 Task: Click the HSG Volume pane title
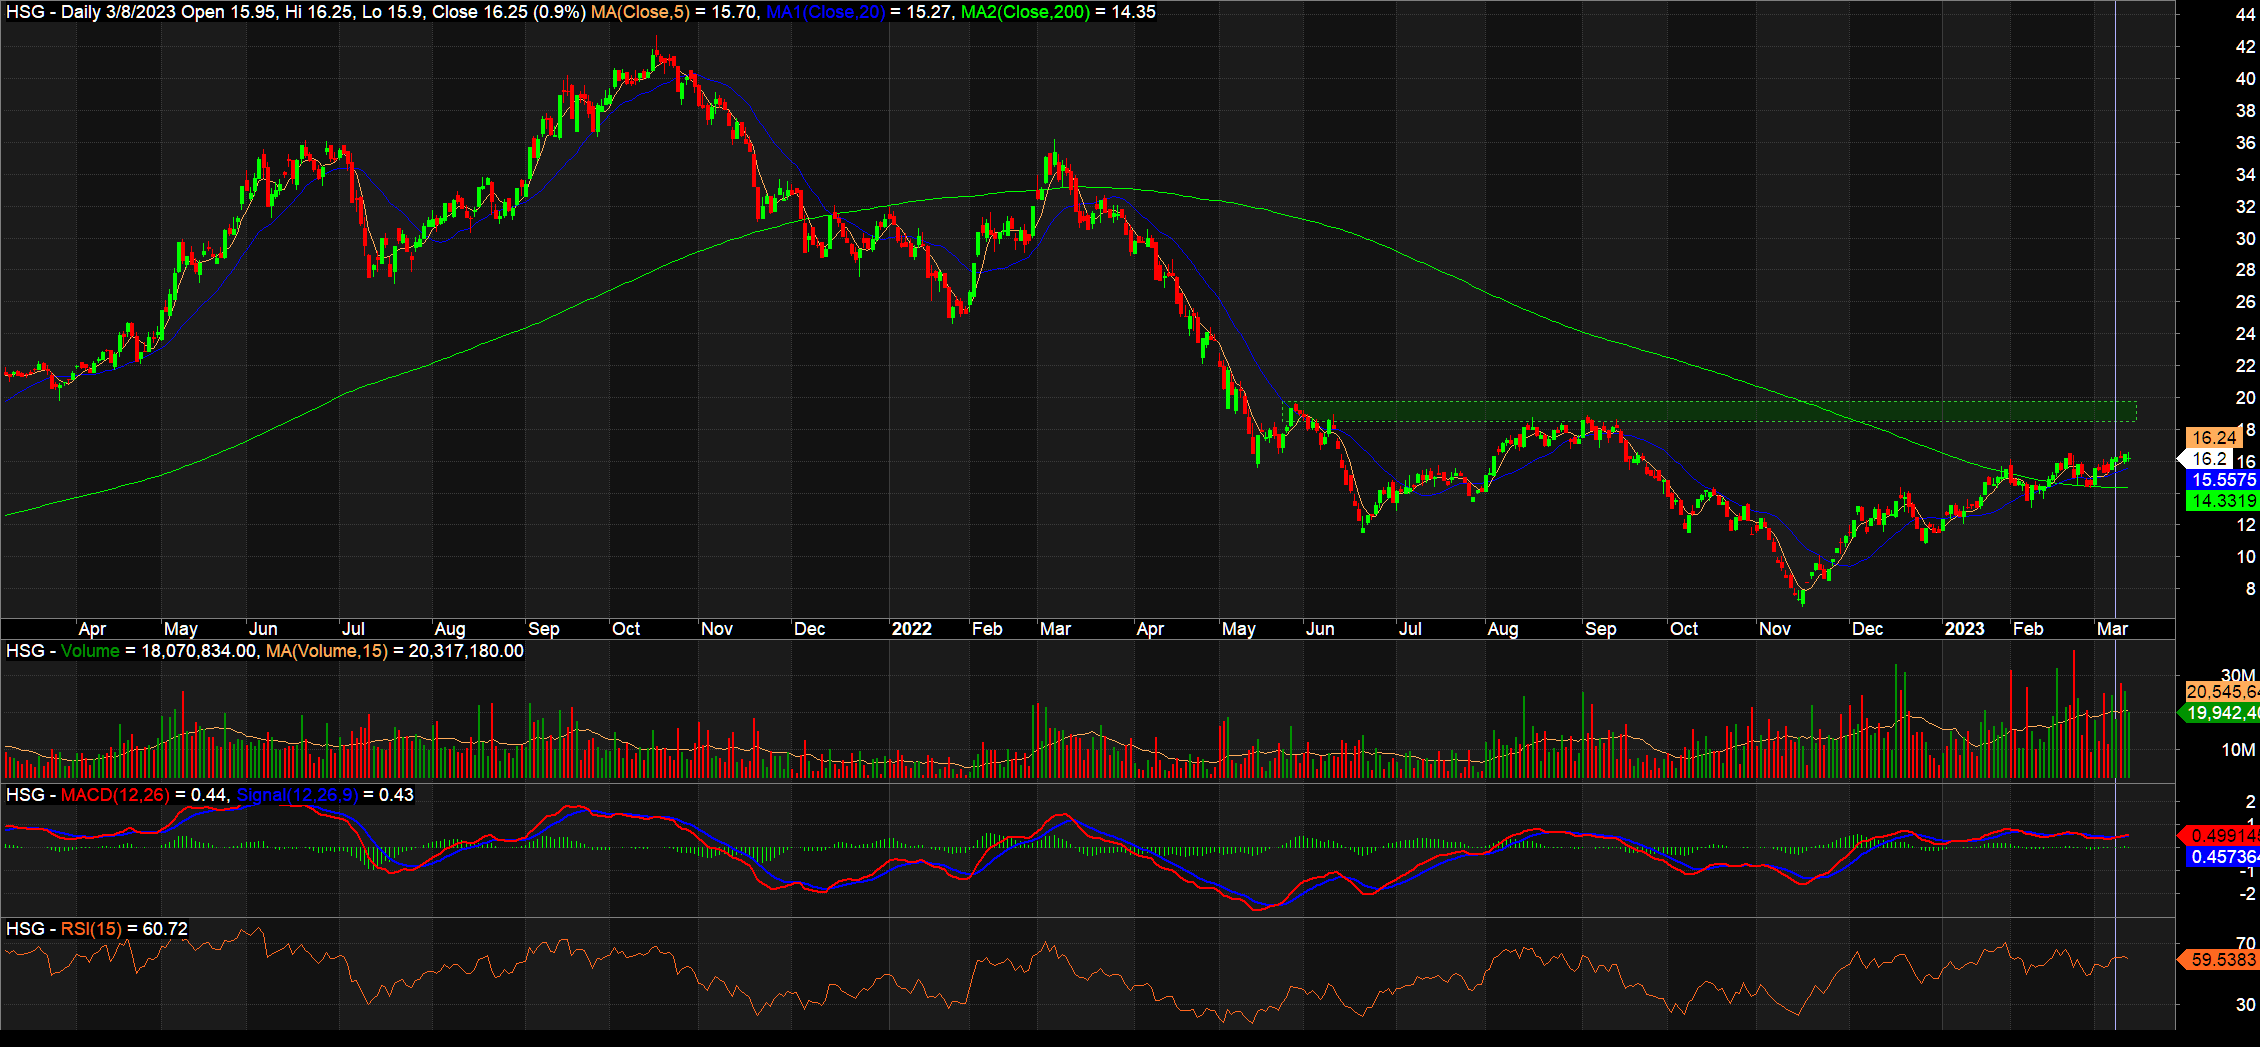[60, 651]
